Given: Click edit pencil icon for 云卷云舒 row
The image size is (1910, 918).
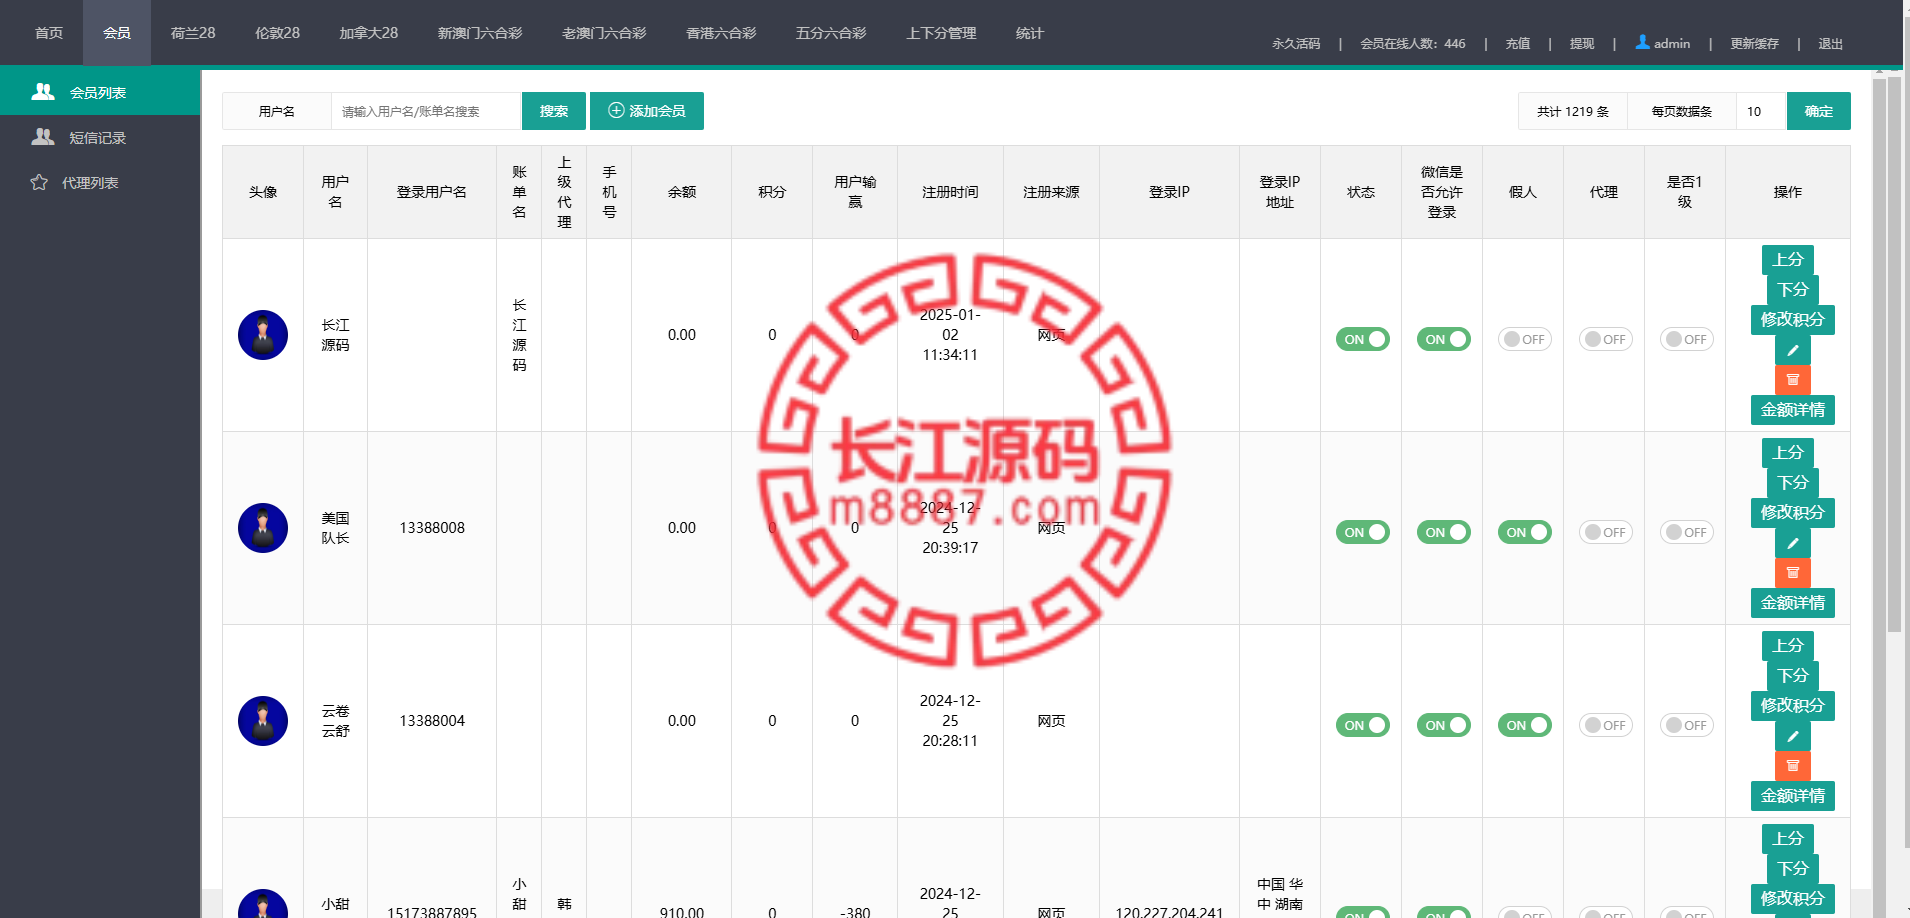Looking at the screenshot, I should (1793, 736).
